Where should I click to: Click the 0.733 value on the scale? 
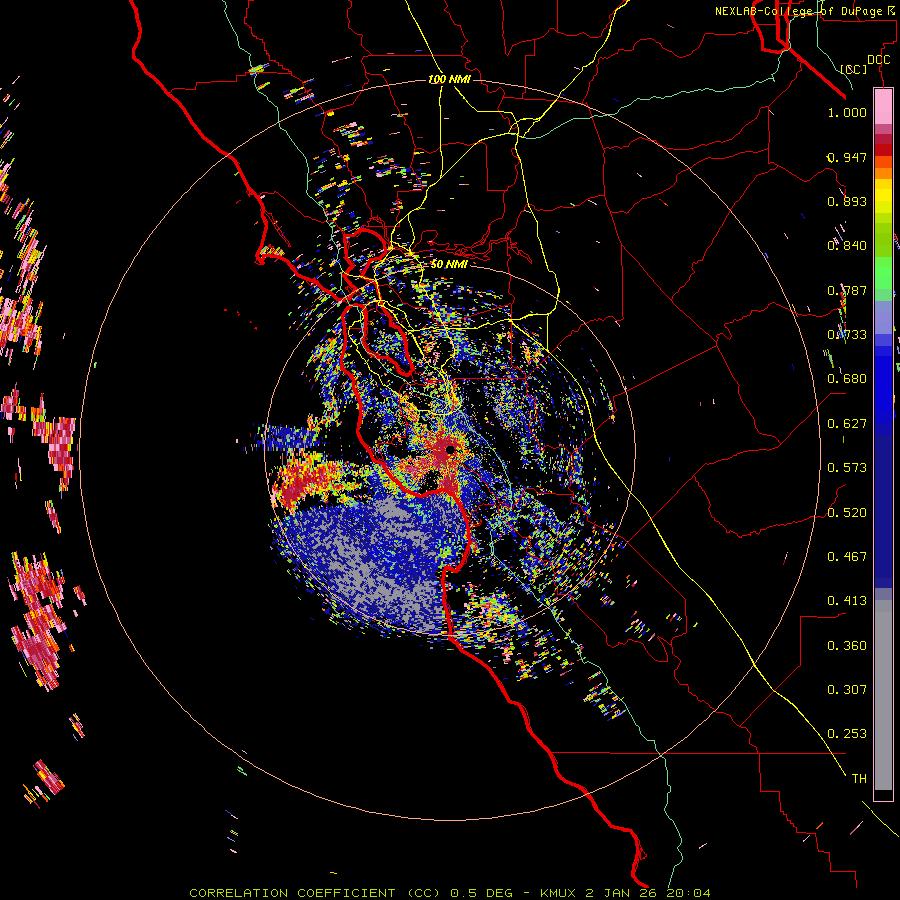[x=847, y=335]
